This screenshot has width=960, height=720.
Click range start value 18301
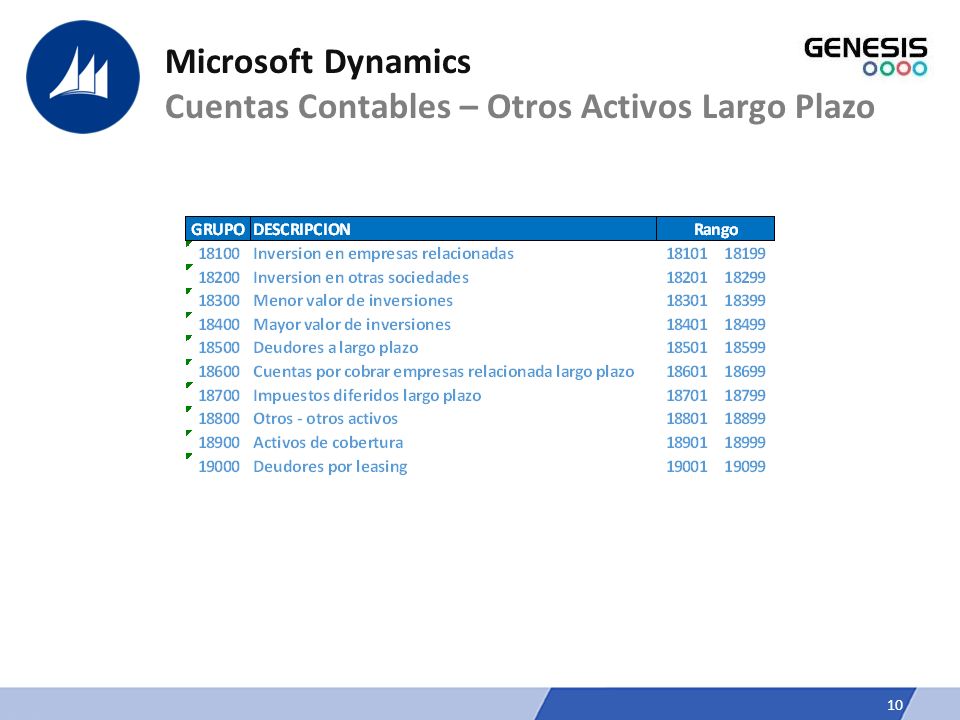tap(686, 301)
